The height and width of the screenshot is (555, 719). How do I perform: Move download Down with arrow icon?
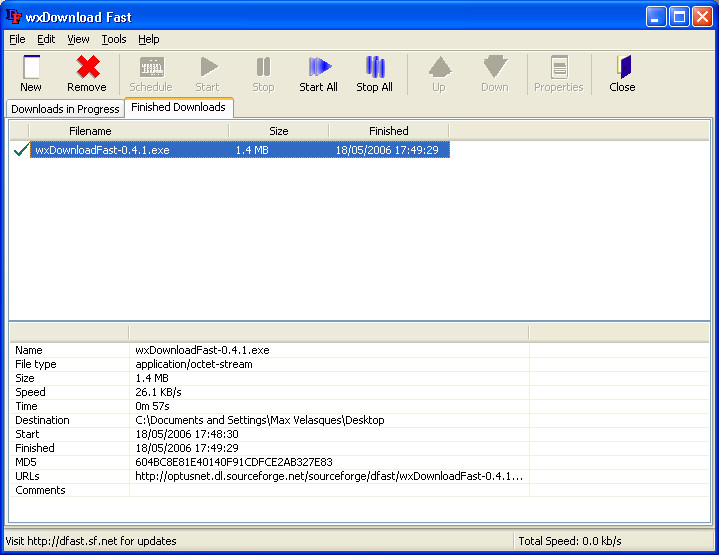(495, 67)
